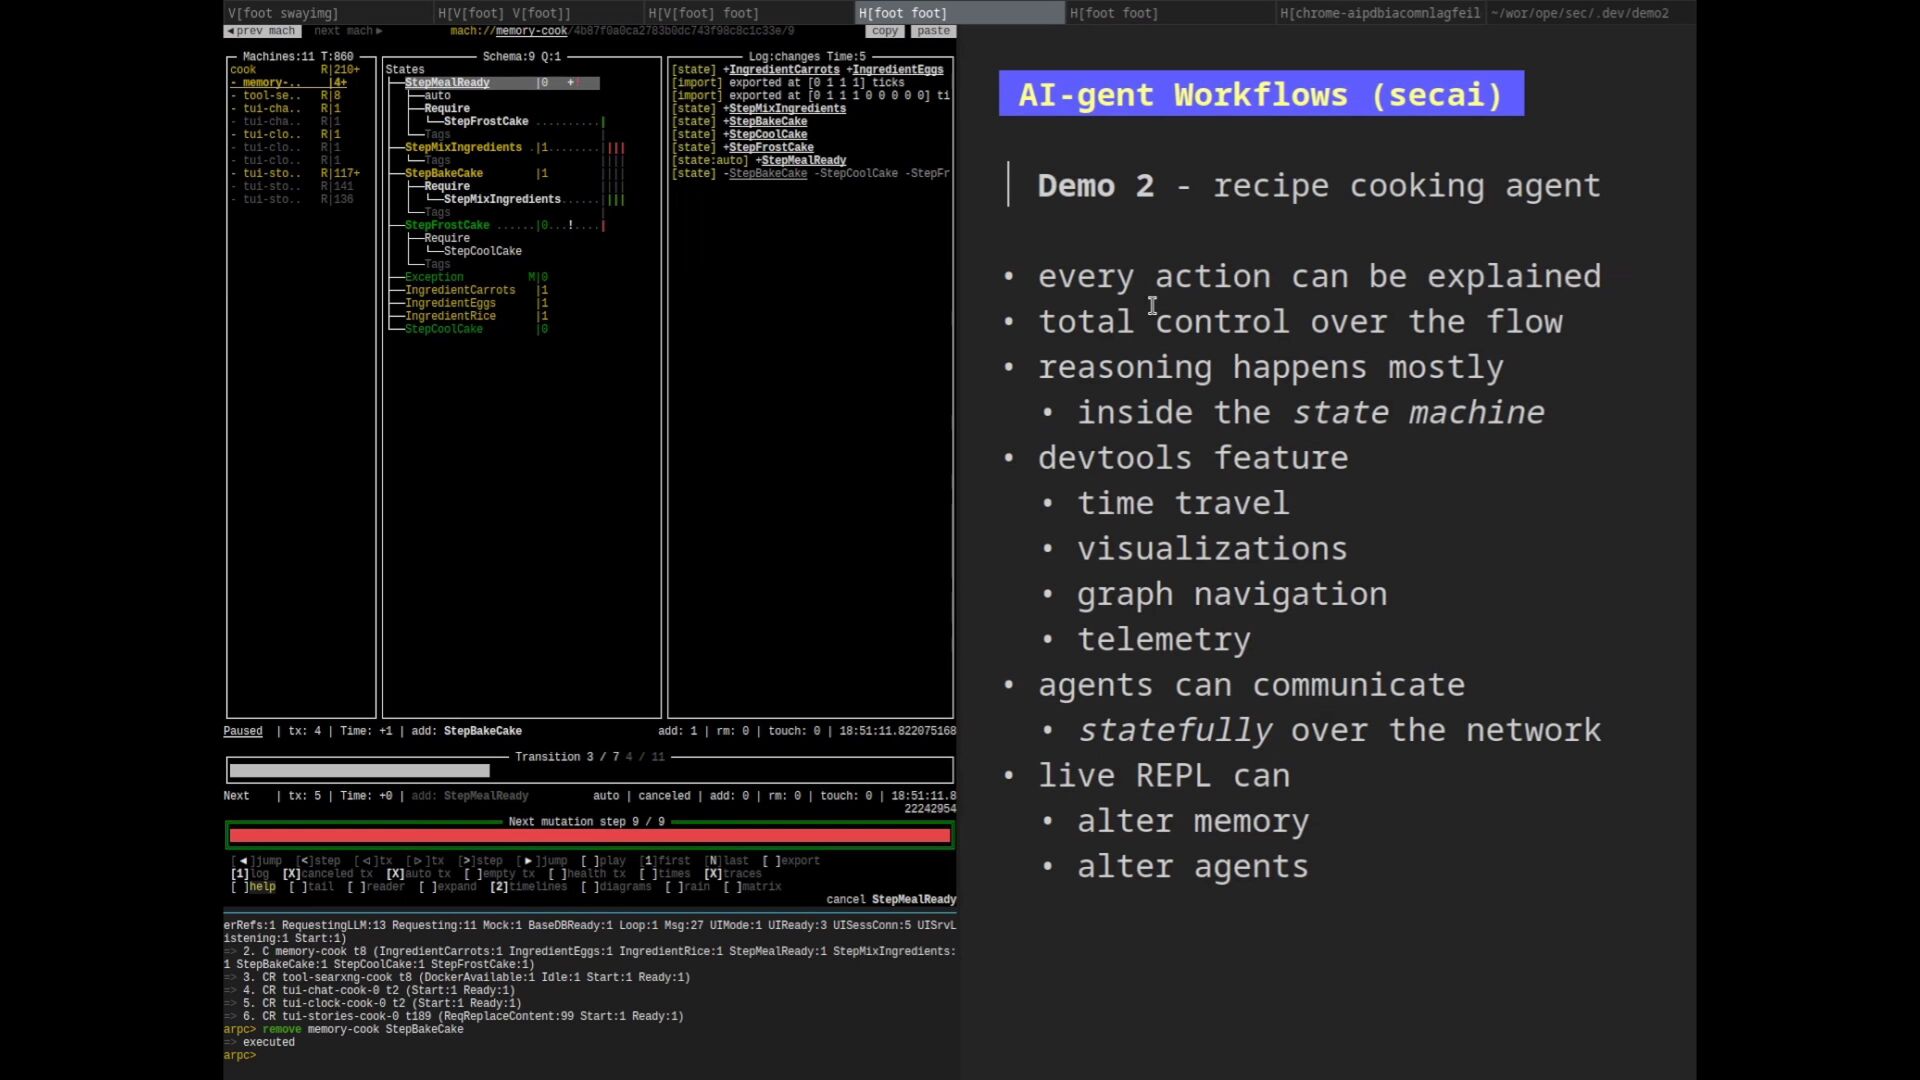Expand Require under StepBakeCake

point(446,187)
